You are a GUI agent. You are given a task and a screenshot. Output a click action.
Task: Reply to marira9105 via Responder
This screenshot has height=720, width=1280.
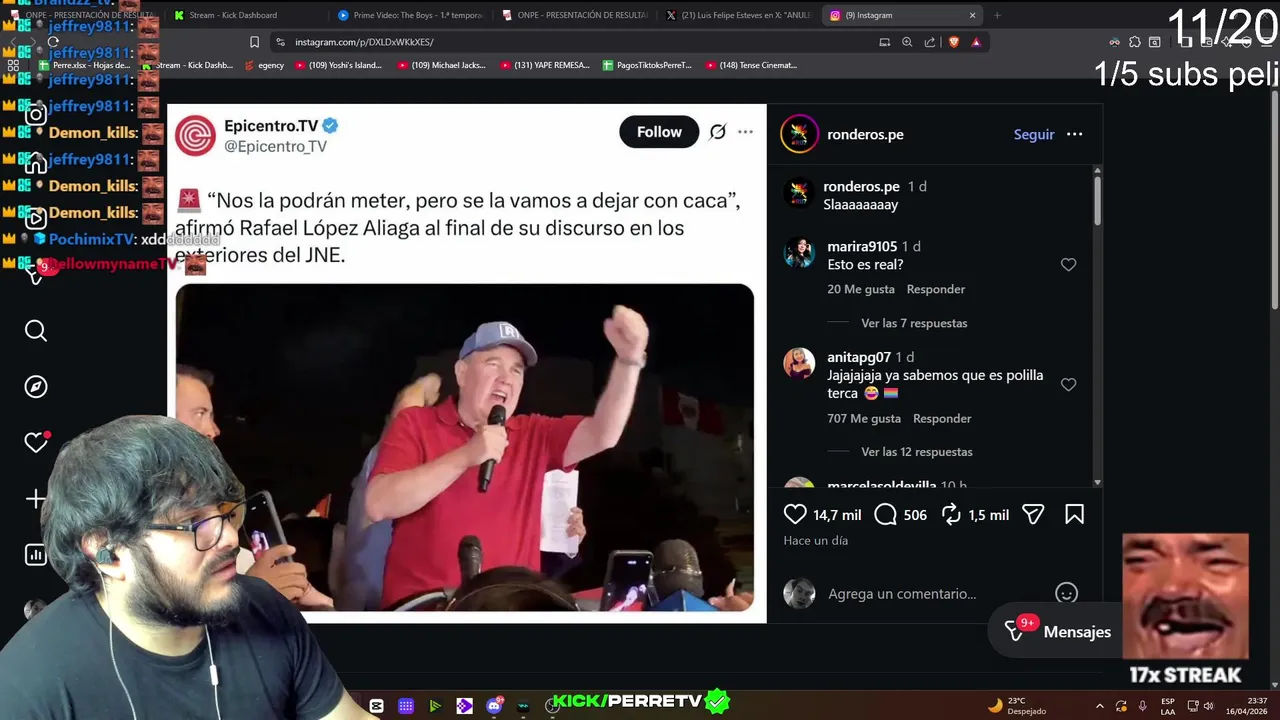point(936,289)
